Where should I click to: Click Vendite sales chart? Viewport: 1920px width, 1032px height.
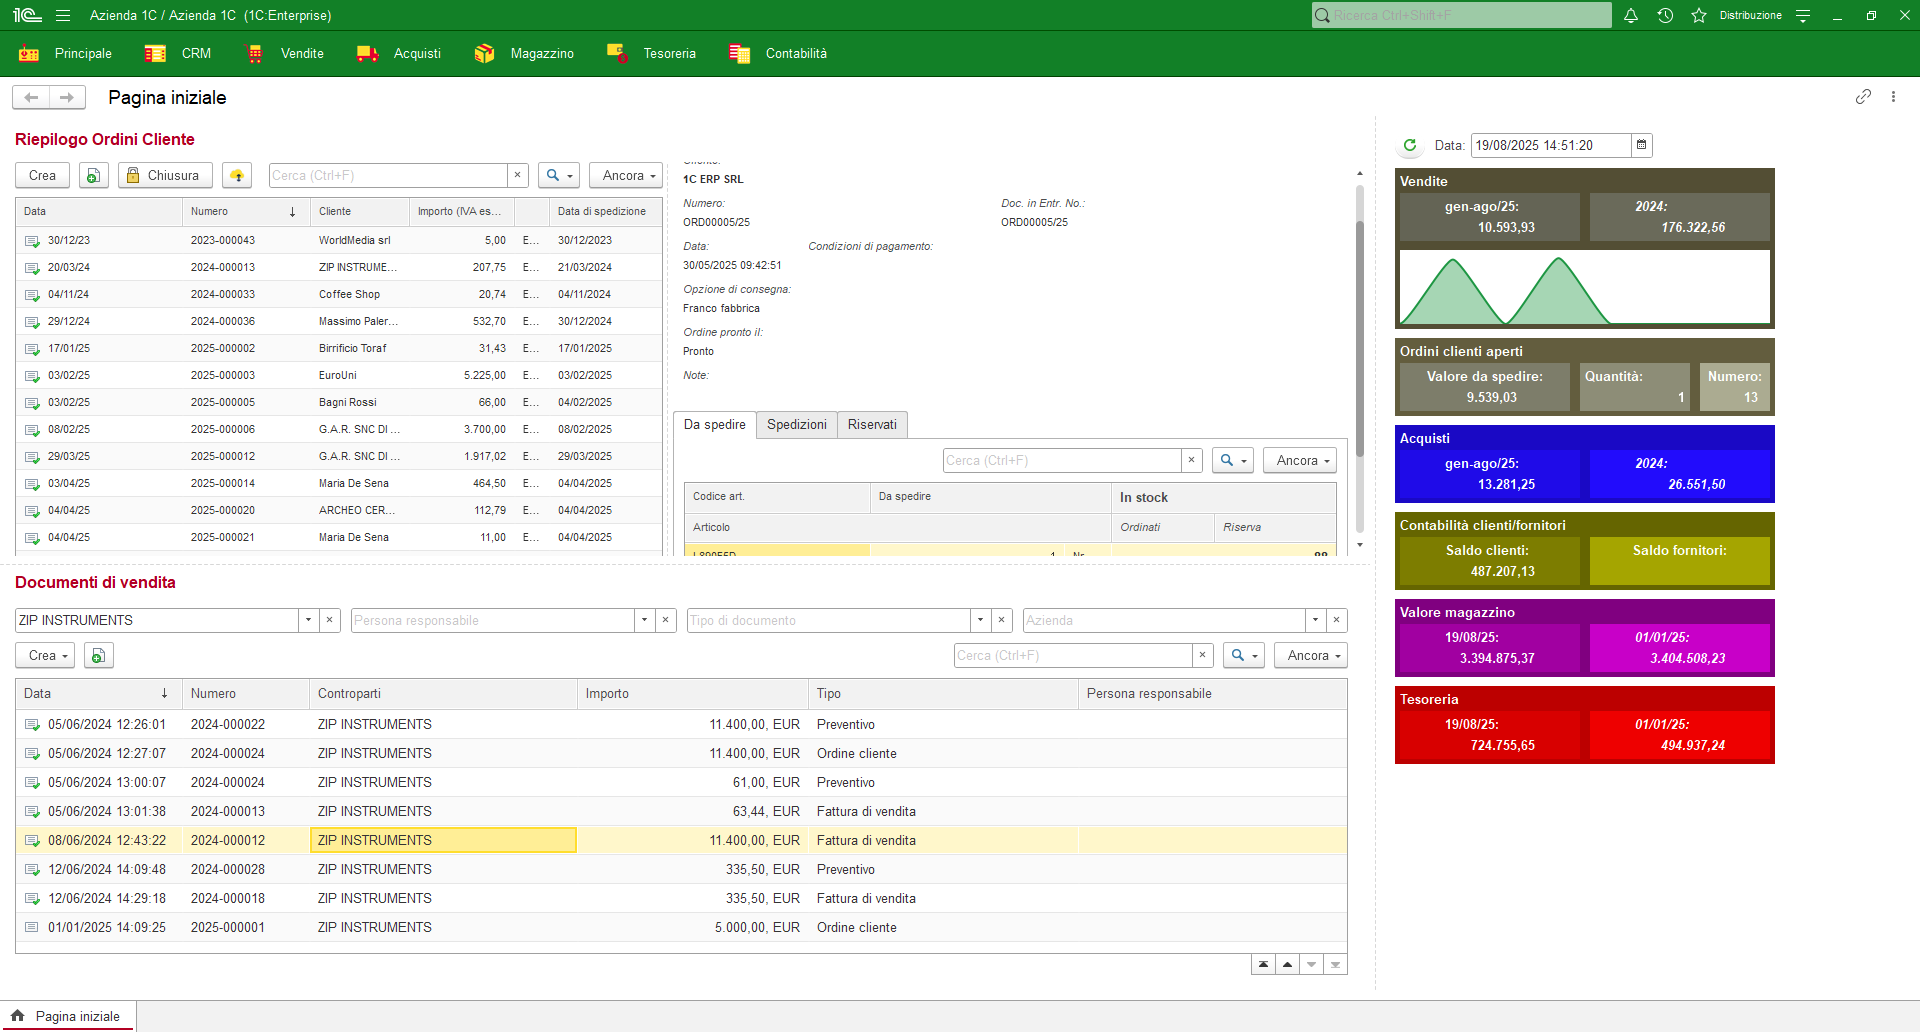tap(1584, 287)
